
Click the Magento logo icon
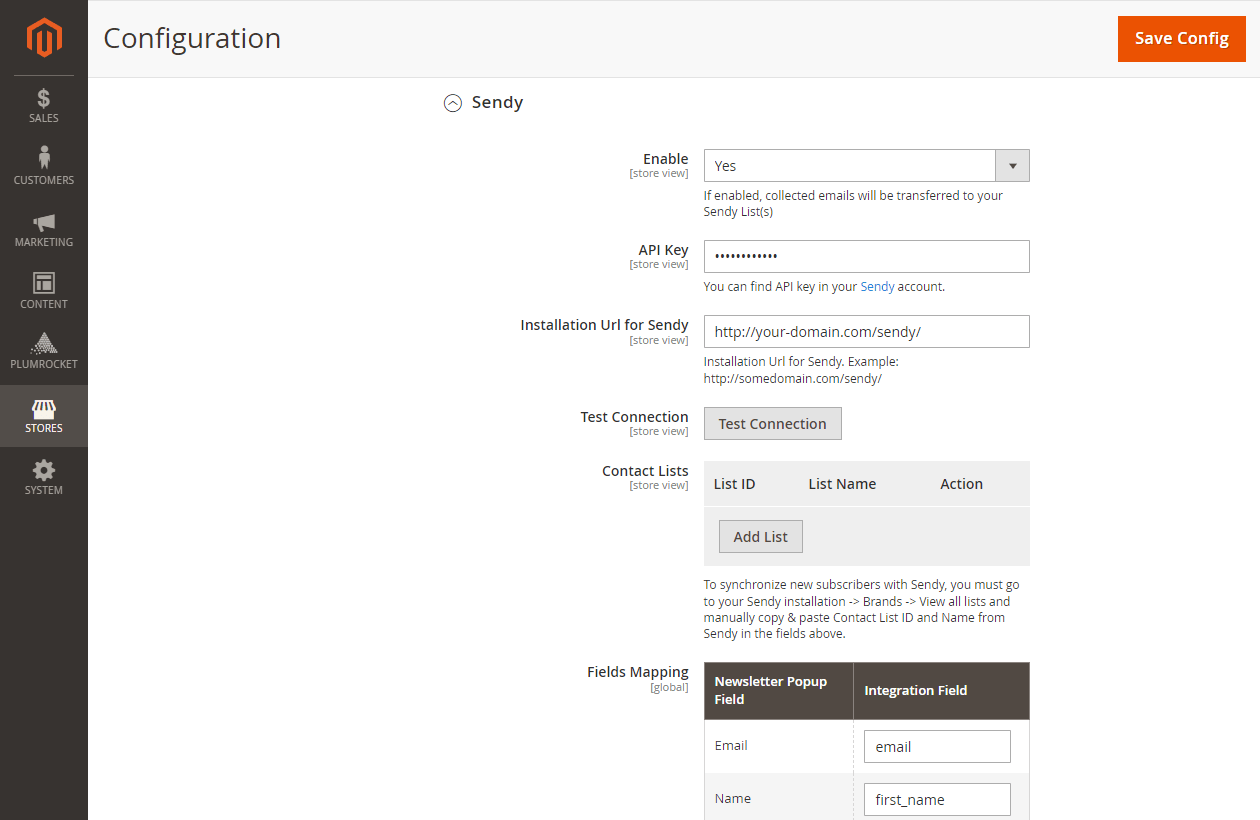click(44, 38)
